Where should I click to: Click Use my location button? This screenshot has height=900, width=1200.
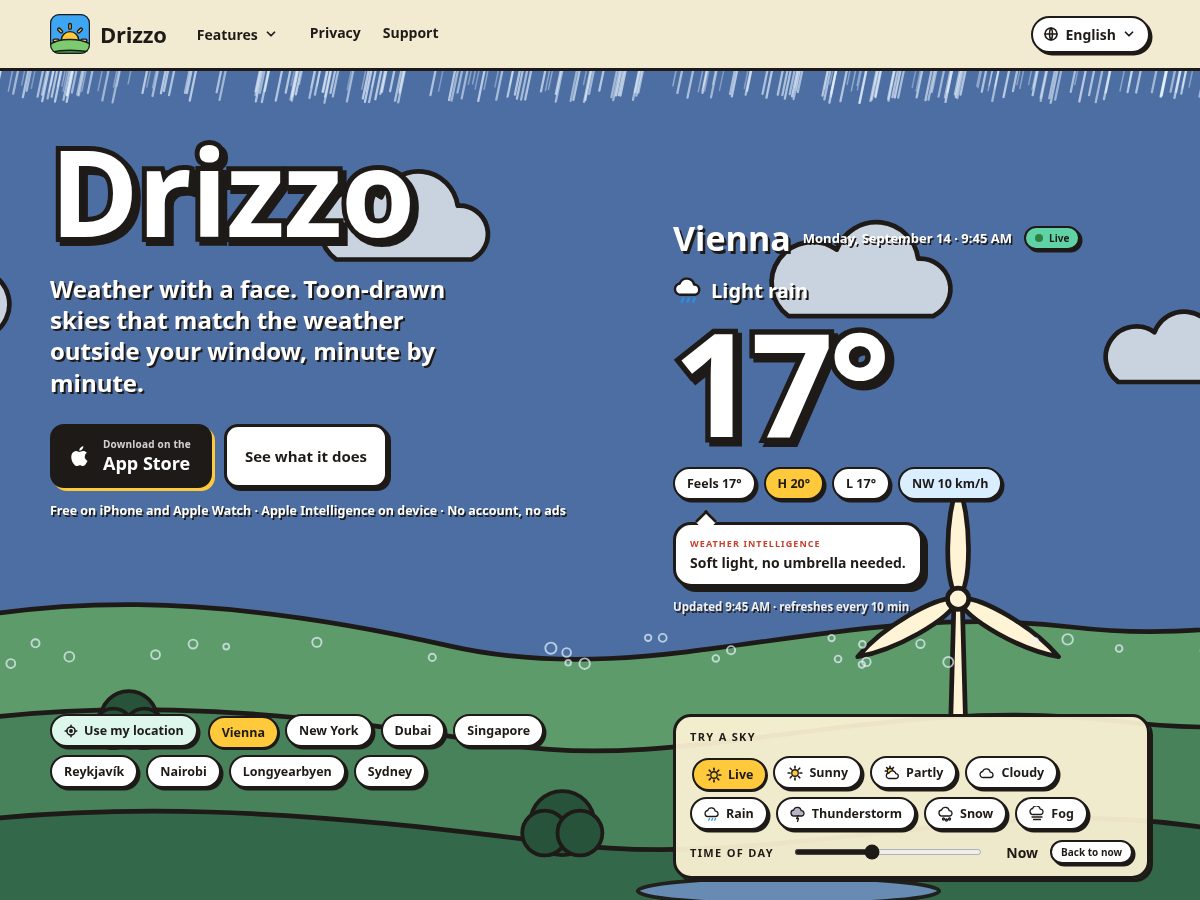(x=124, y=730)
